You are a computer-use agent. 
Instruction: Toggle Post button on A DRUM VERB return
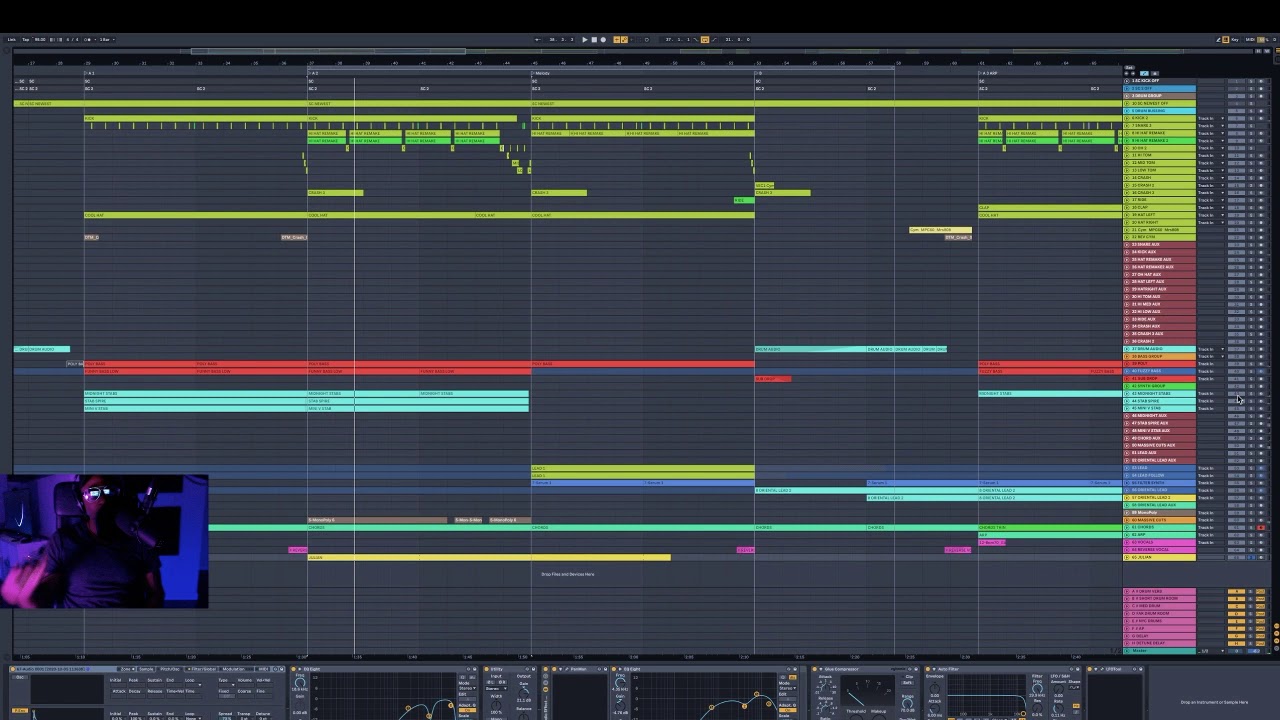1260,591
